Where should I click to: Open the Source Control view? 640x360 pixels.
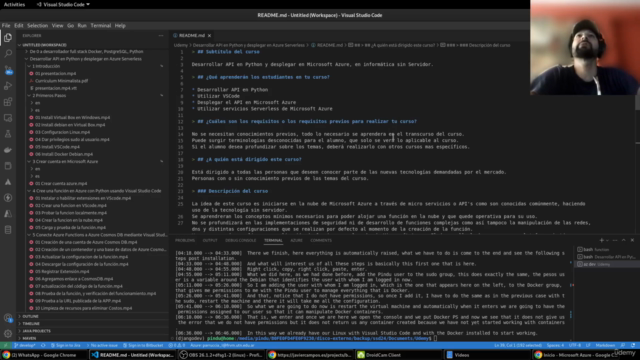point(8,70)
